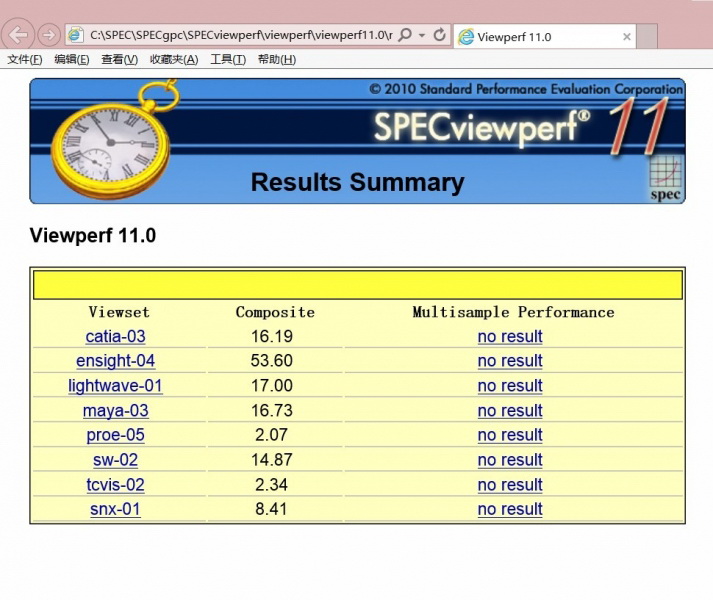
Task: Click the search magnifier in address bar
Action: tap(404, 35)
